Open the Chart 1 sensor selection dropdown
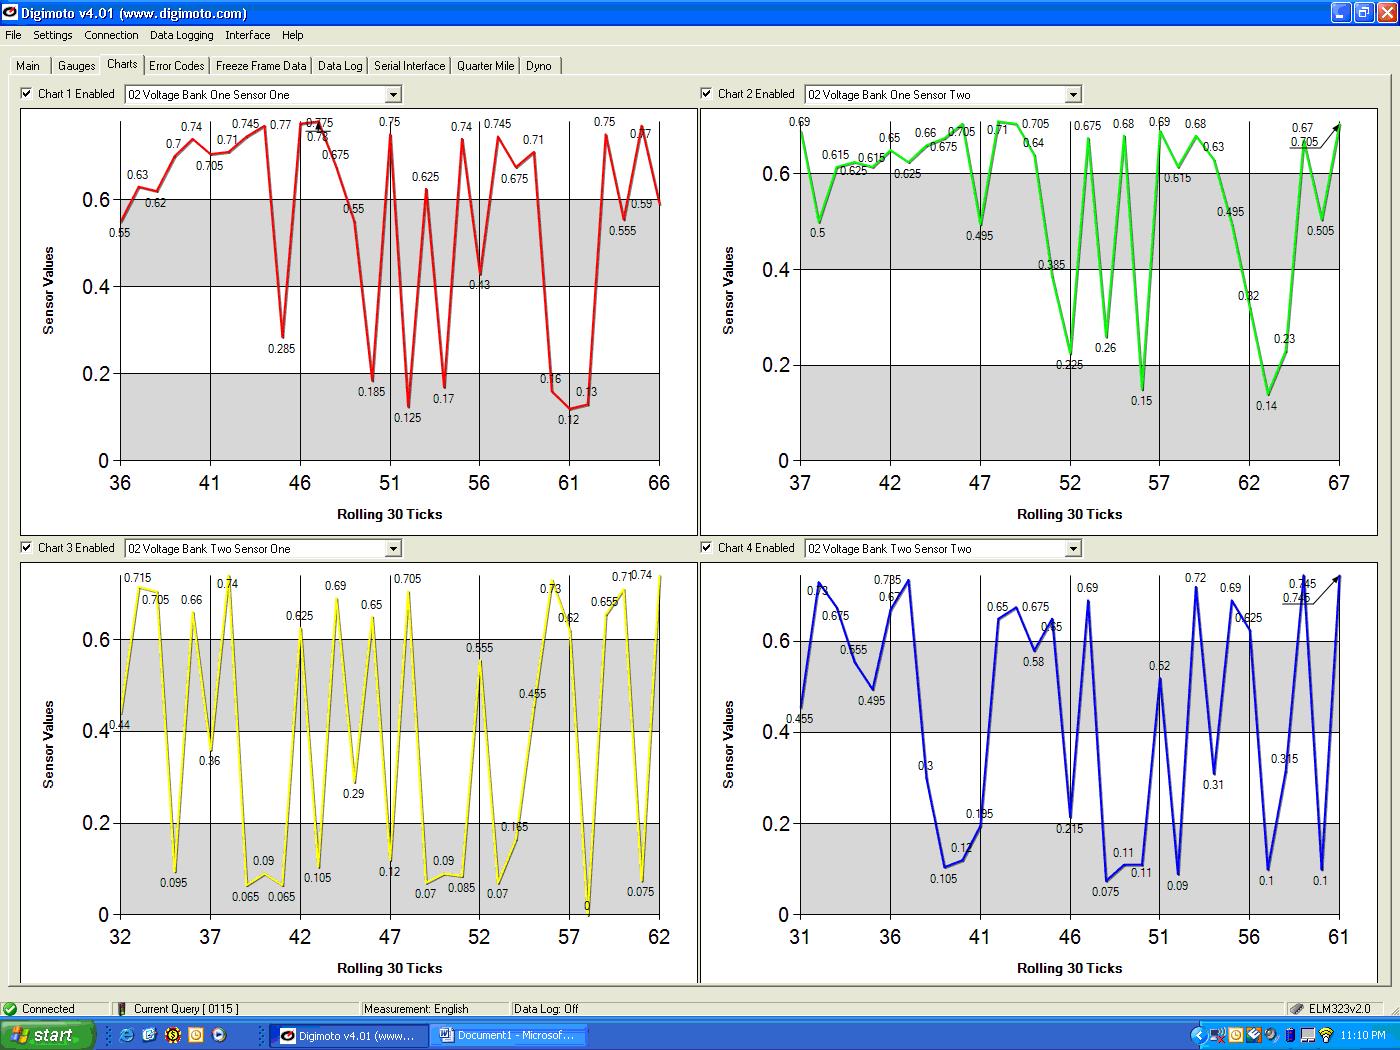Image resolution: width=1400 pixels, height=1050 pixels. 393,95
